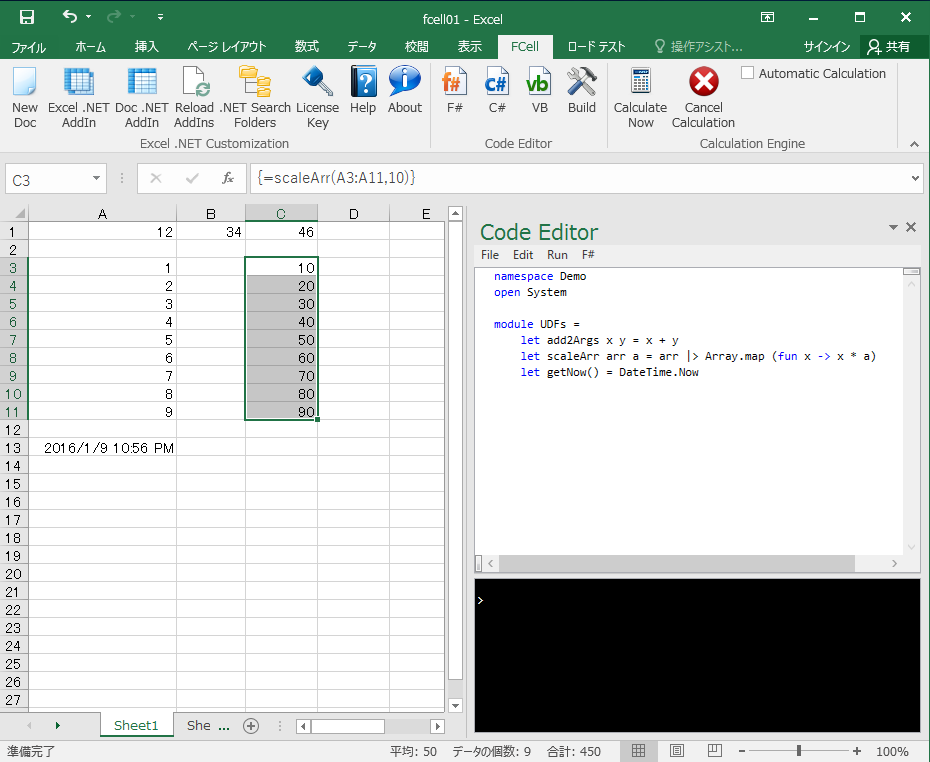This screenshot has height=762, width=930.
Task: Enable the Automatic Calculation checkbox
Action: [x=748, y=73]
